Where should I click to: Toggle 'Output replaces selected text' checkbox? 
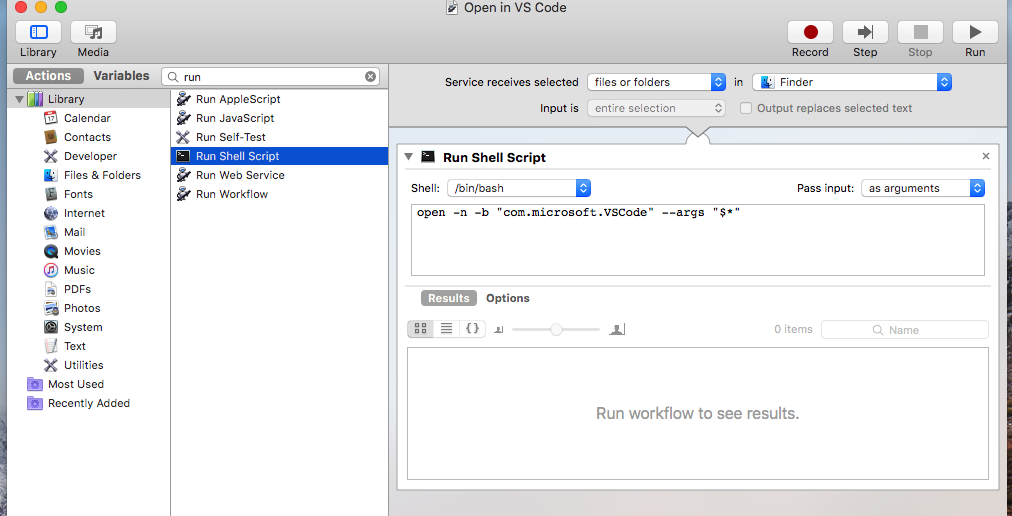[745, 108]
